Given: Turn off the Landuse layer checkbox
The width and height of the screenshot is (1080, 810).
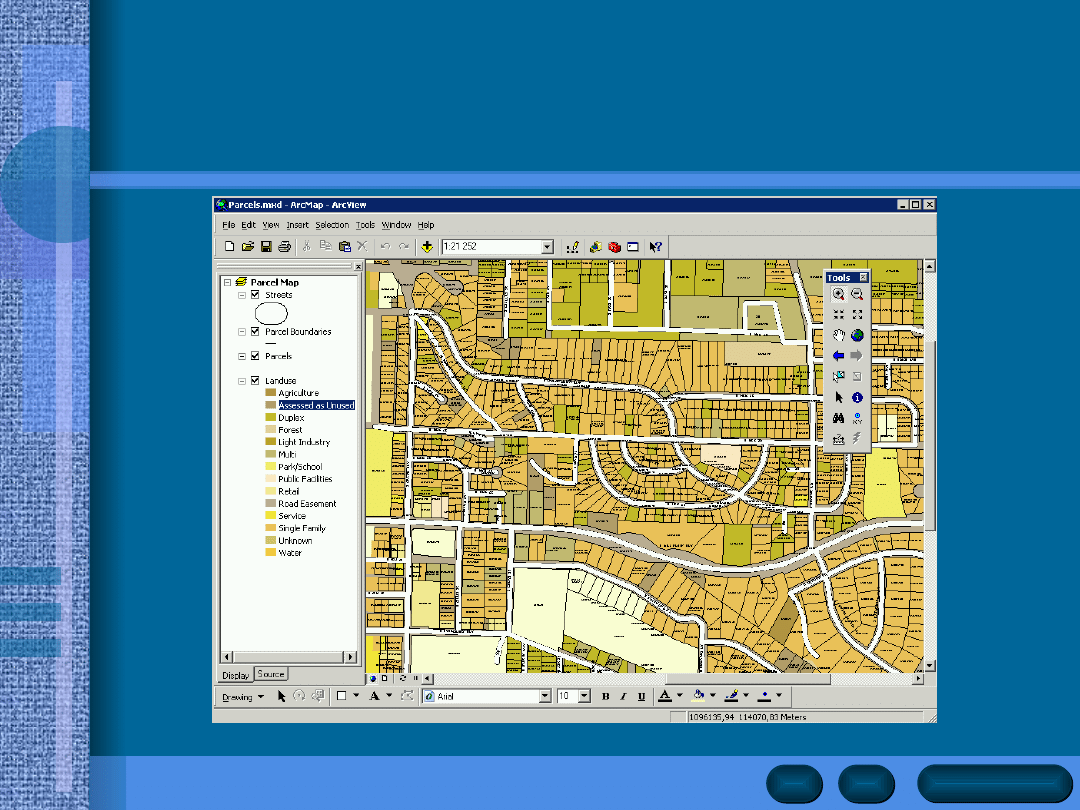Looking at the screenshot, I should coord(255,380).
